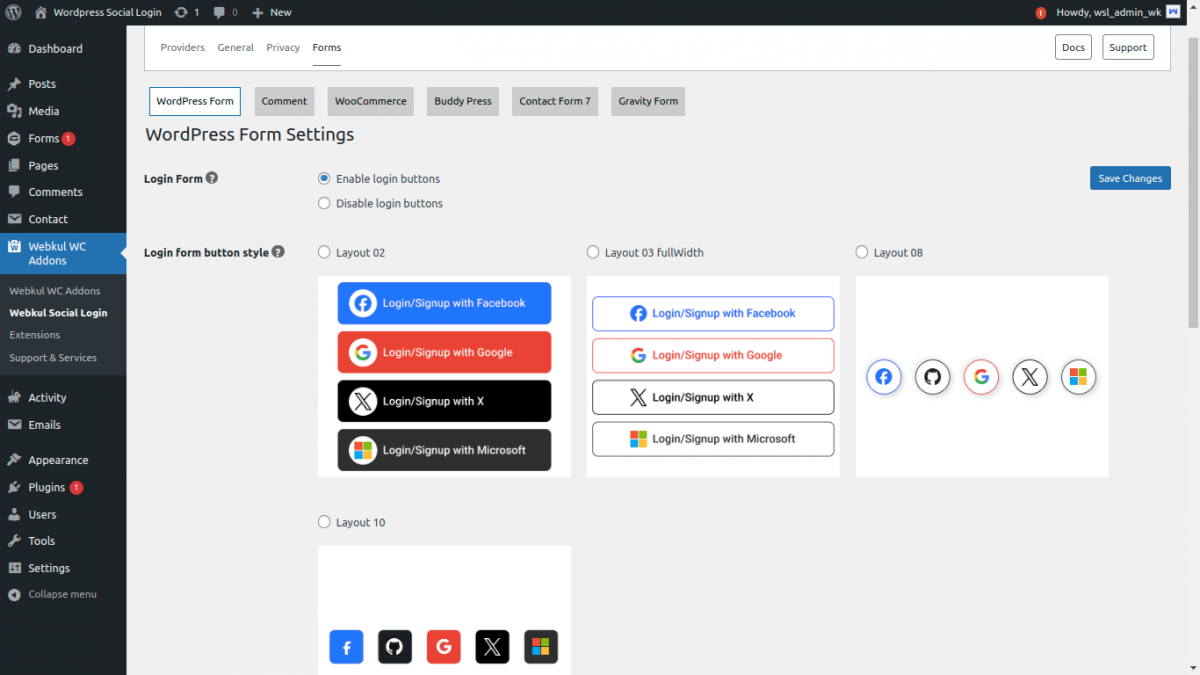Choose Layout 03 fullWidth radio option
The image size is (1200, 675).
[593, 252]
